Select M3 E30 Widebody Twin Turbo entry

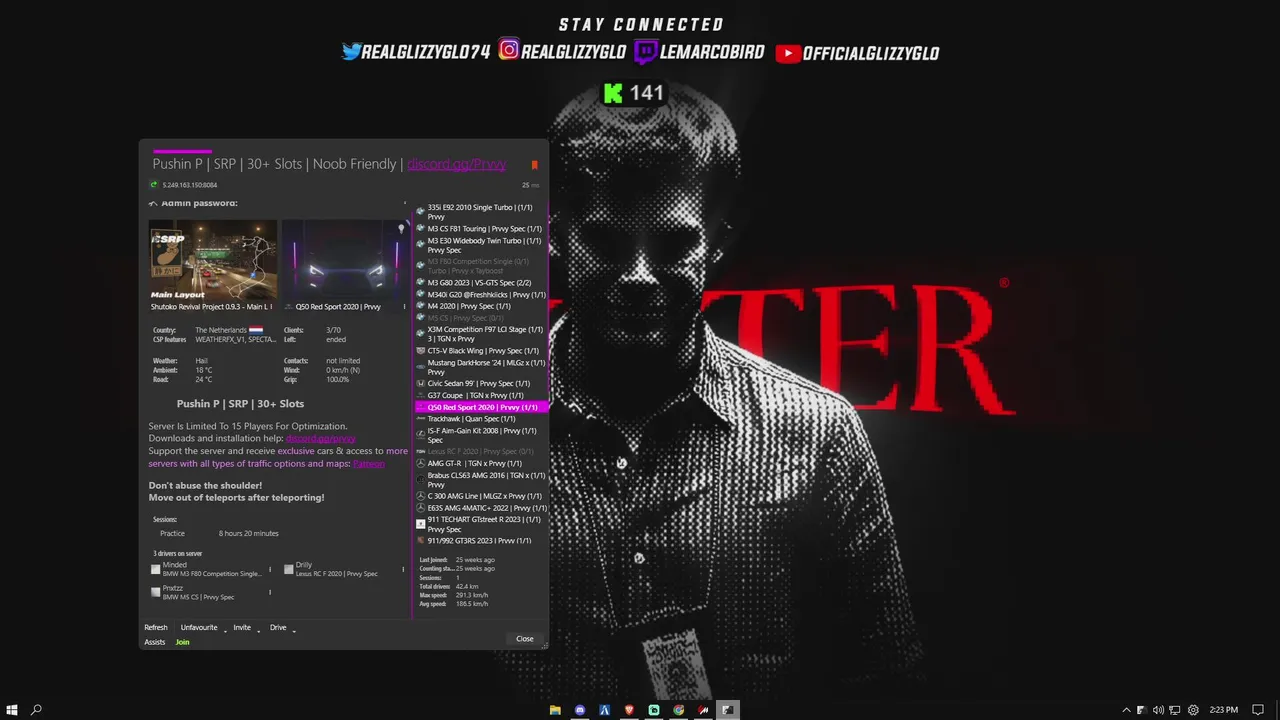[481, 245]
